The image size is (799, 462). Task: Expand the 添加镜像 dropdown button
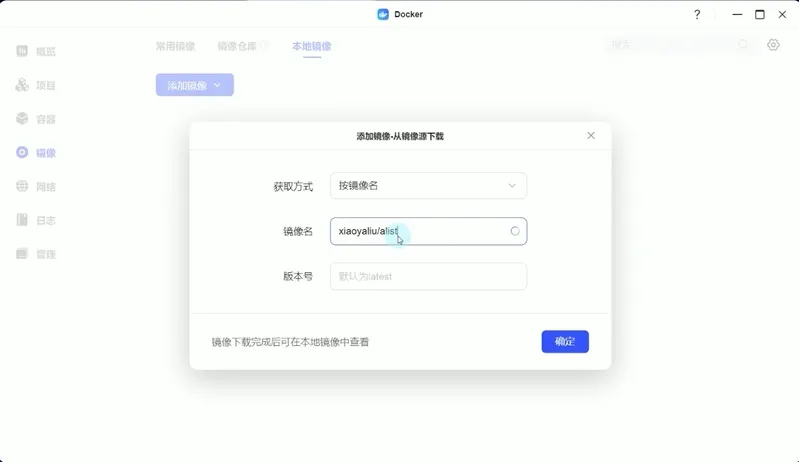coord(194,85)
